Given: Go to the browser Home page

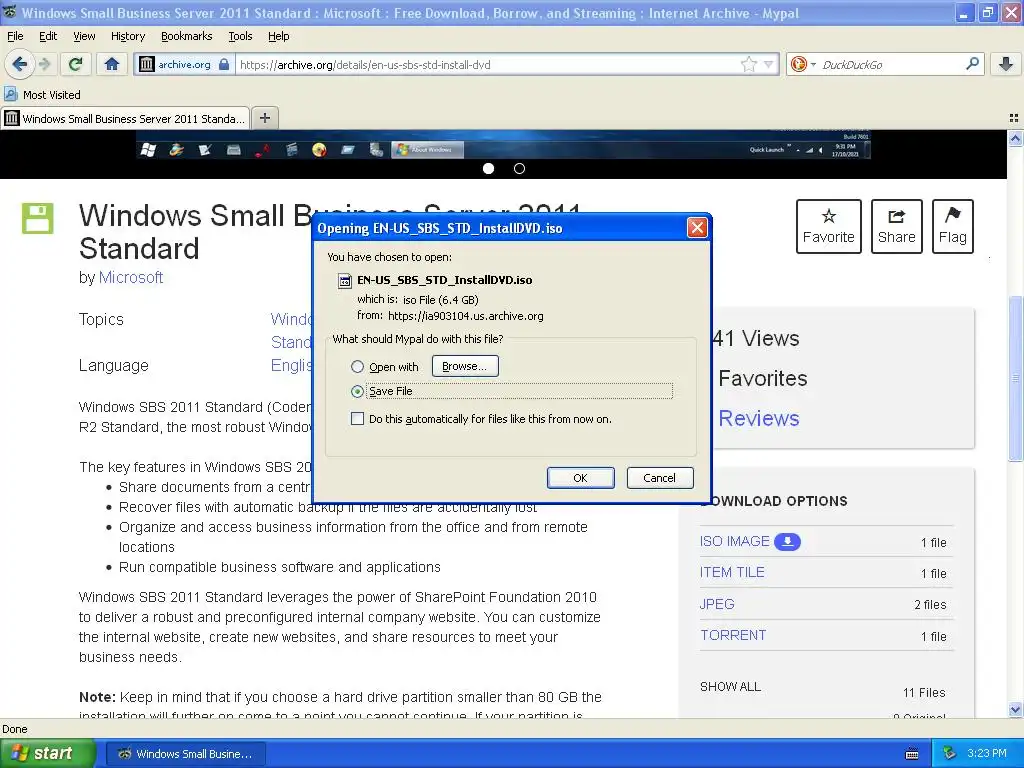Looking at the screenshot, I should 112,64.
